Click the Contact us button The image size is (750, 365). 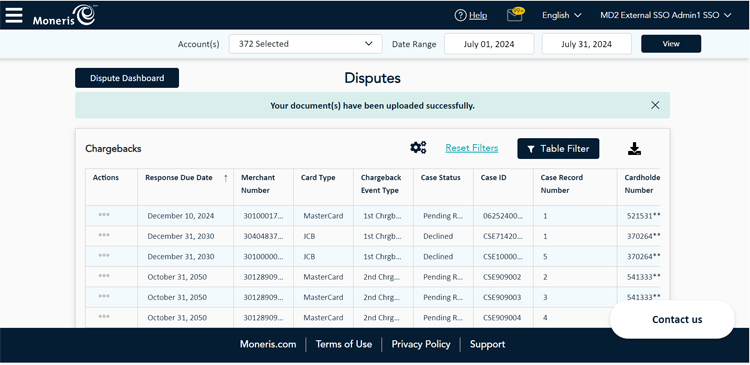[673, 320]
